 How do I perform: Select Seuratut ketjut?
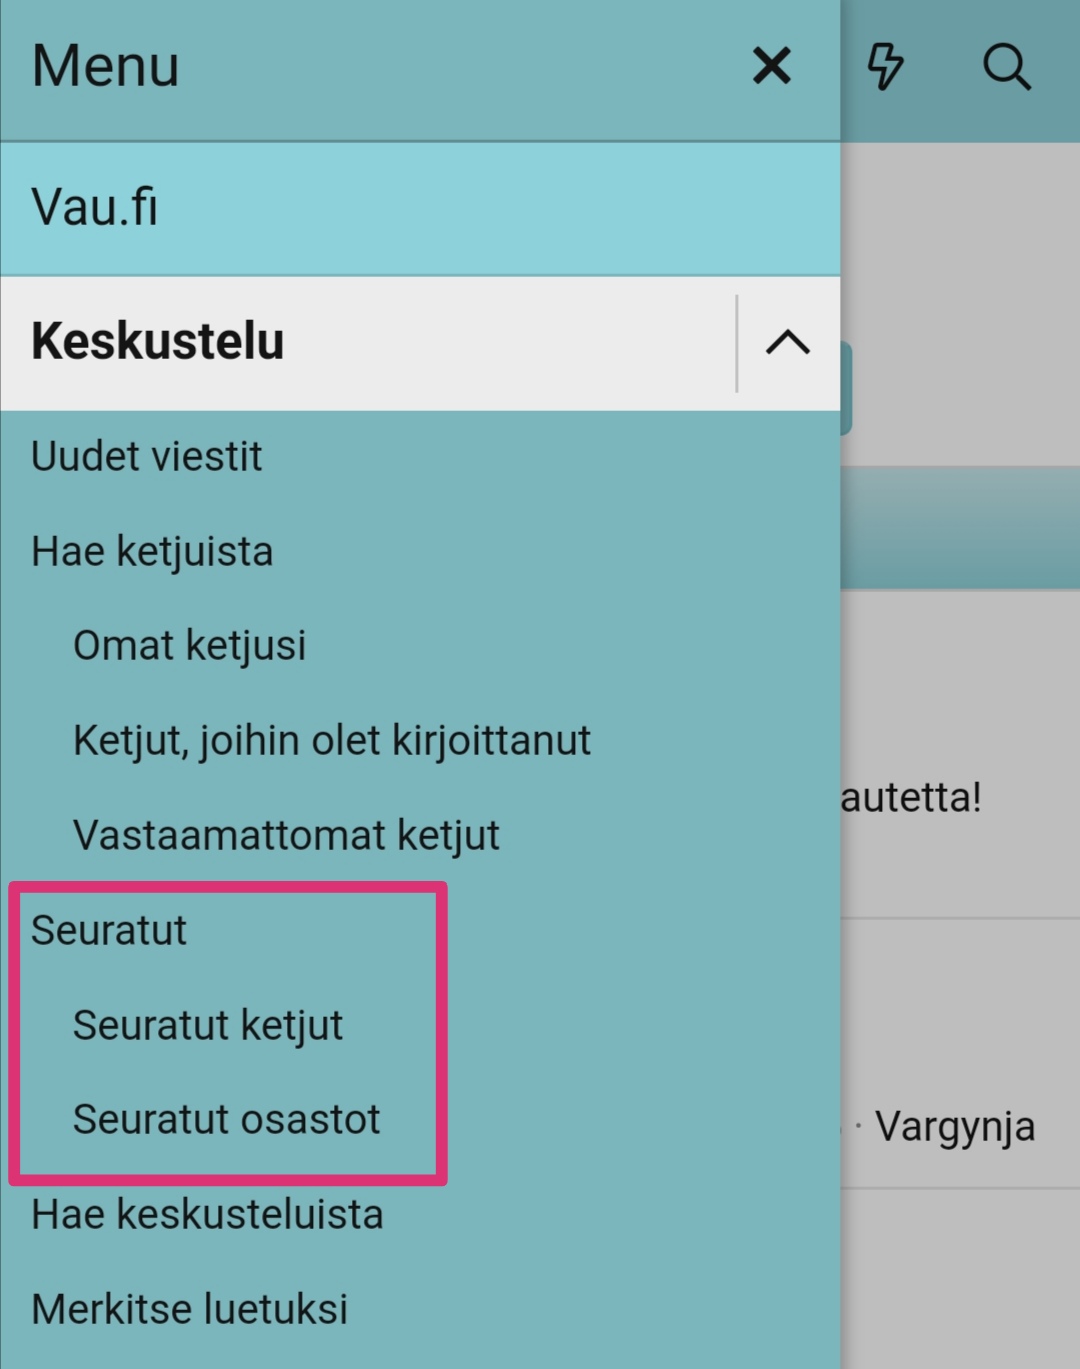(x=208, y=1024)
